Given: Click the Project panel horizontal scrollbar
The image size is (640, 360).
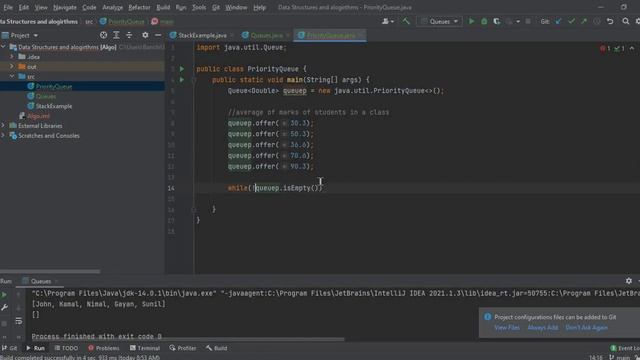Looking at the screenshot, I should click(x=50, y=271).
